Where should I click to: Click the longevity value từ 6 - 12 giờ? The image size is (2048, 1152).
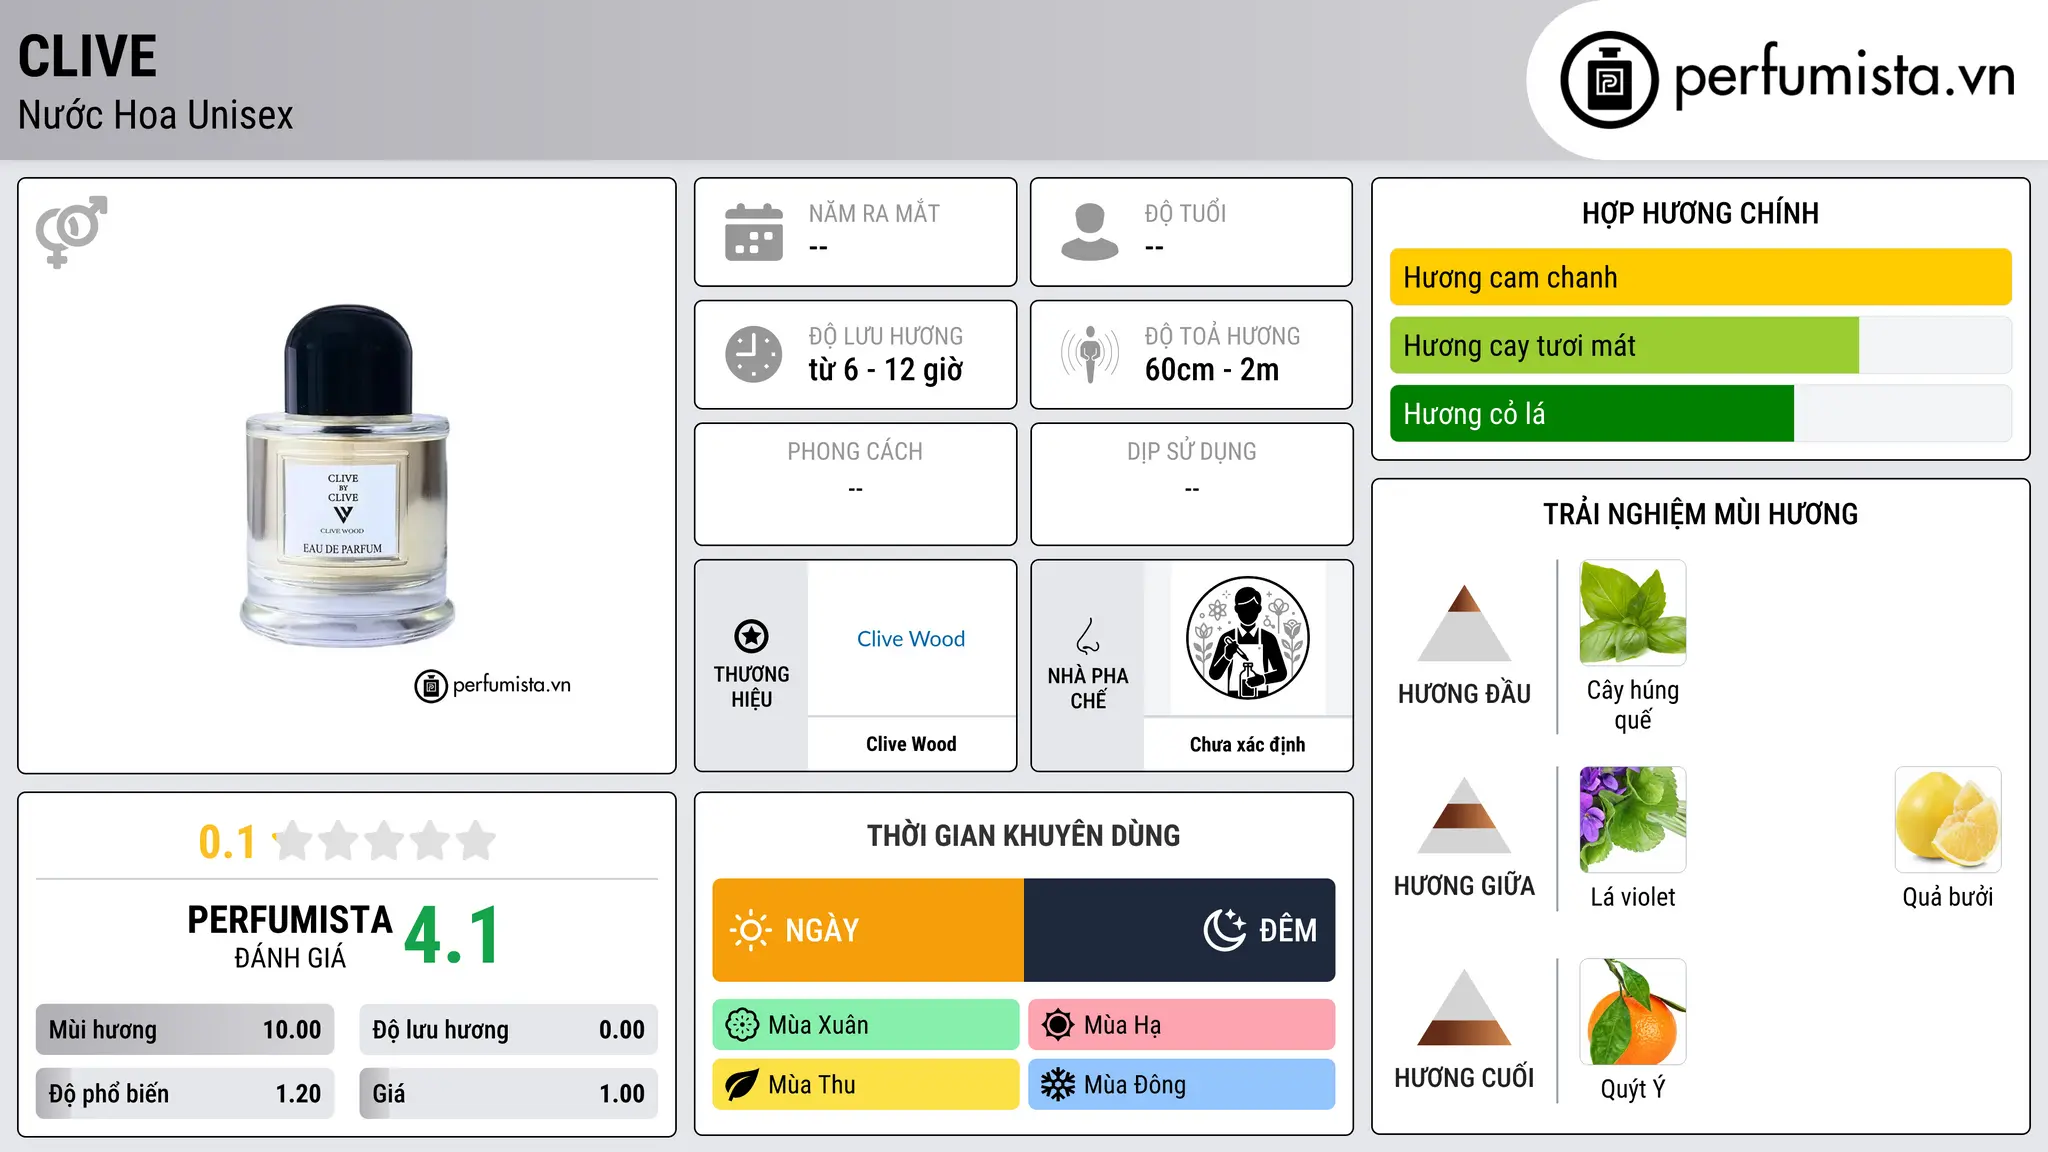(x=885, y=370)
